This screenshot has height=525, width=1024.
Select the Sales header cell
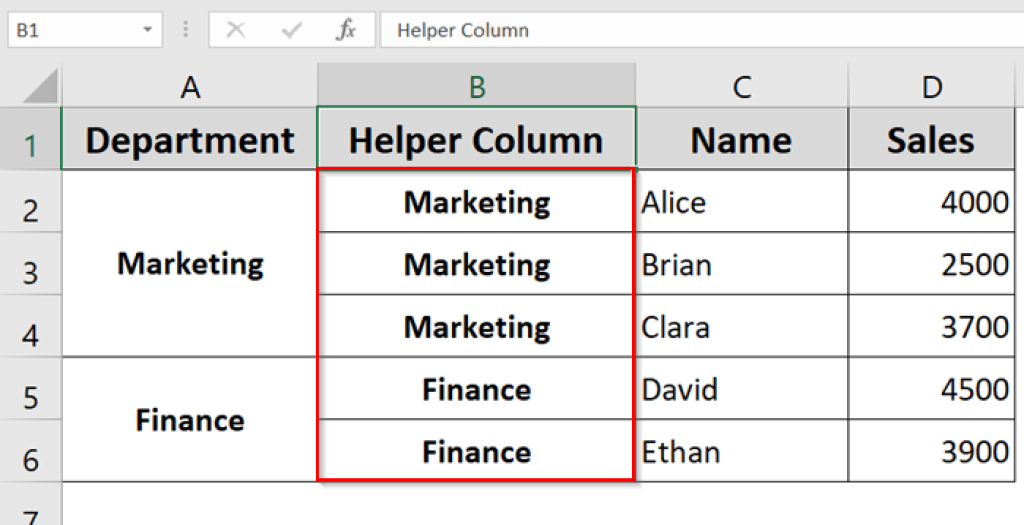click(931, 141)
